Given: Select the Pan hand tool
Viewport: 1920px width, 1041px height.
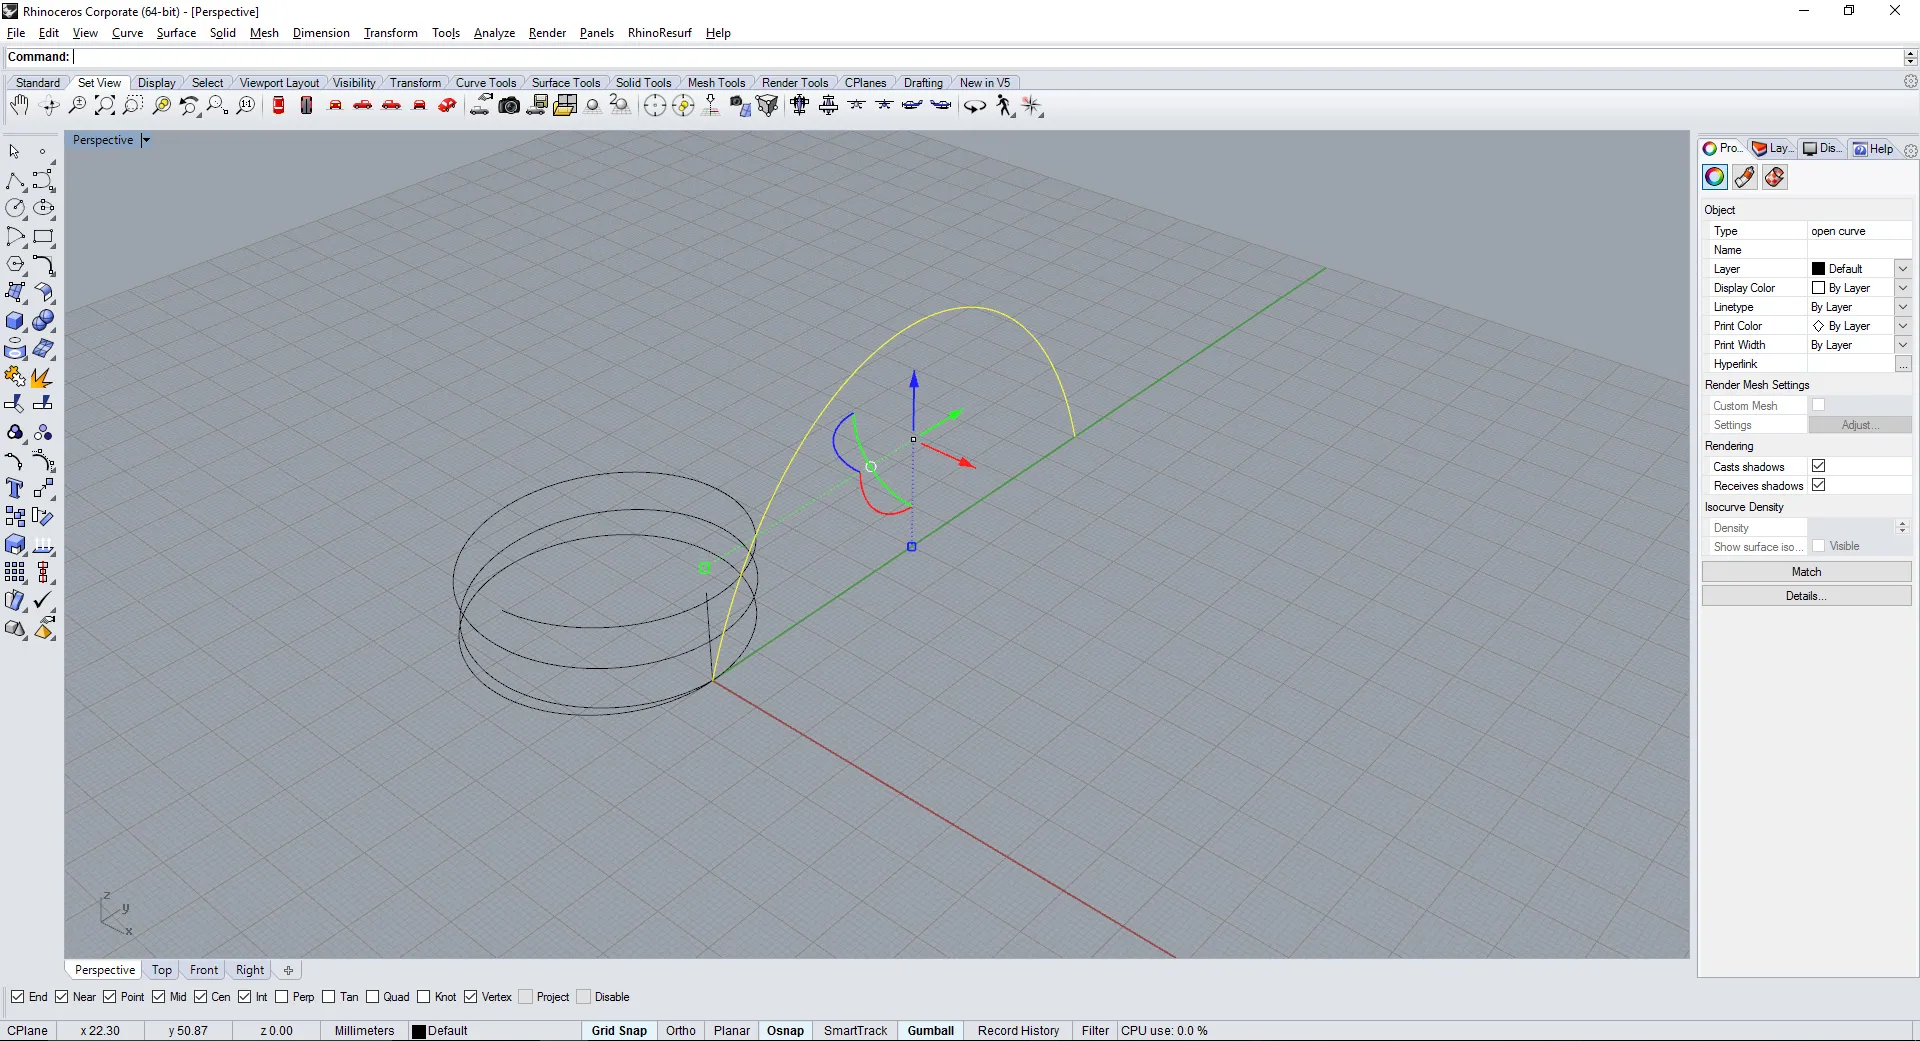Looking at the screenshot, I should tap(18, 106).
